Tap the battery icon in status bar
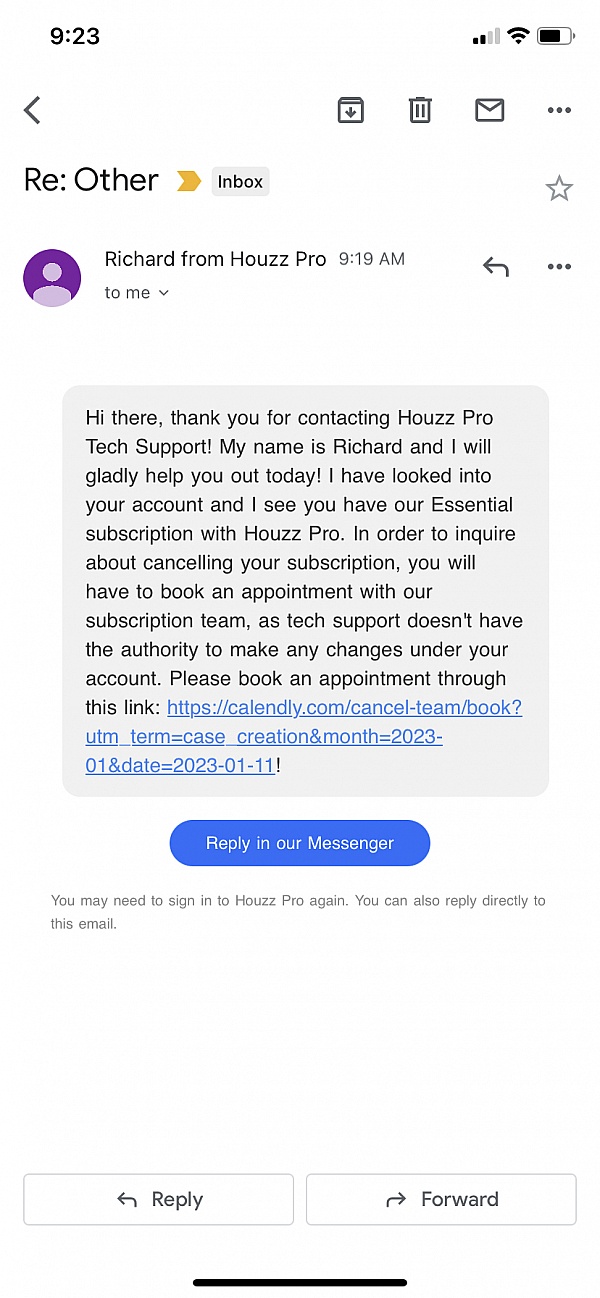The height and width of the screenshot is (1298, 600). pyautogui.click(x=554, y=36)
